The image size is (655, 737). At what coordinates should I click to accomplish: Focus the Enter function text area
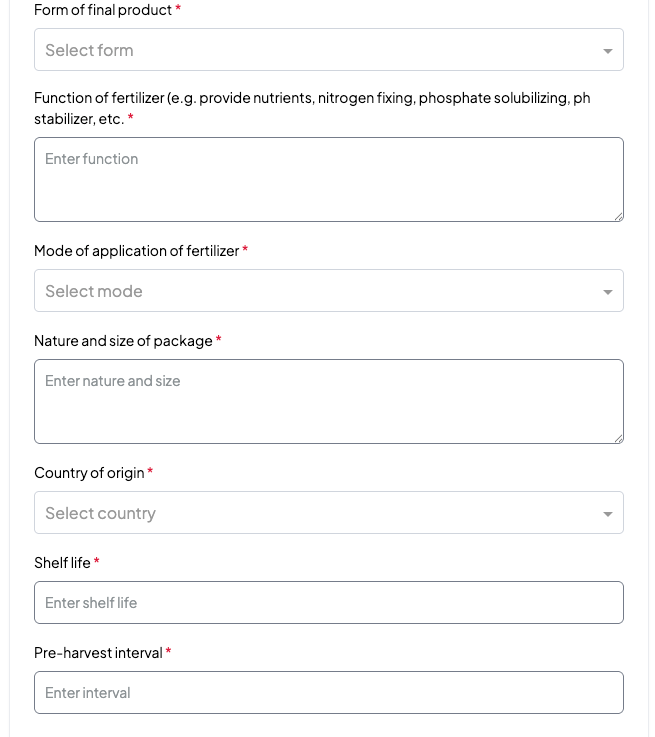click(x=329, y=180)
